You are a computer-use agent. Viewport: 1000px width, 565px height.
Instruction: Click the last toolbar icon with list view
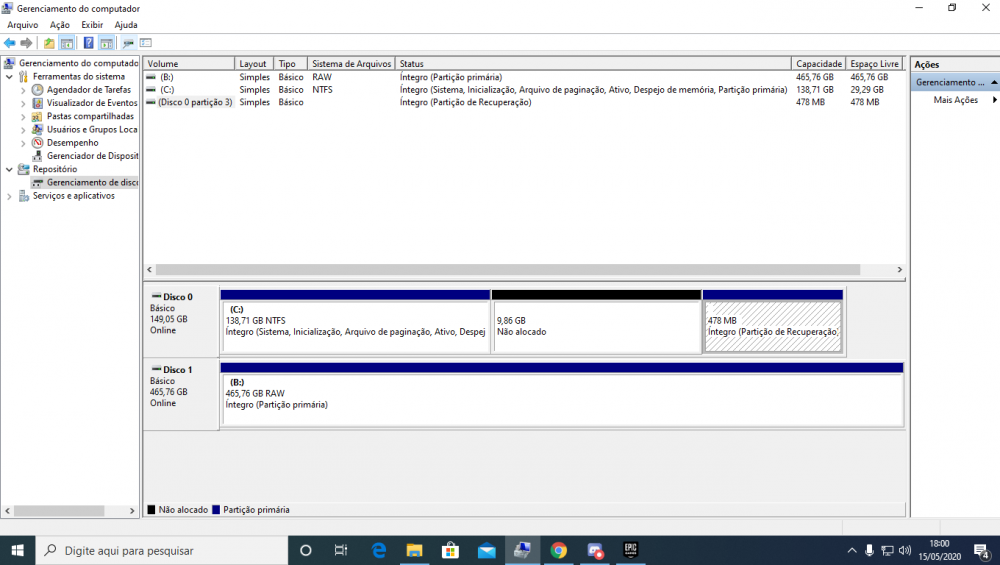146,43
